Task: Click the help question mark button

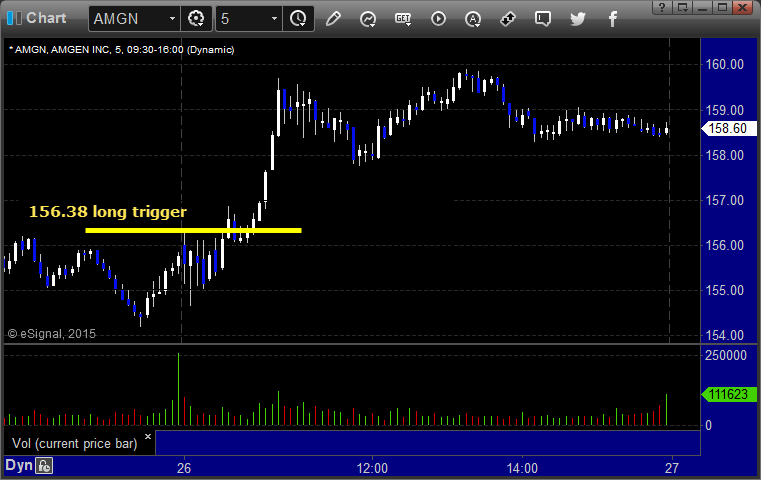Action: click(662, 7)
